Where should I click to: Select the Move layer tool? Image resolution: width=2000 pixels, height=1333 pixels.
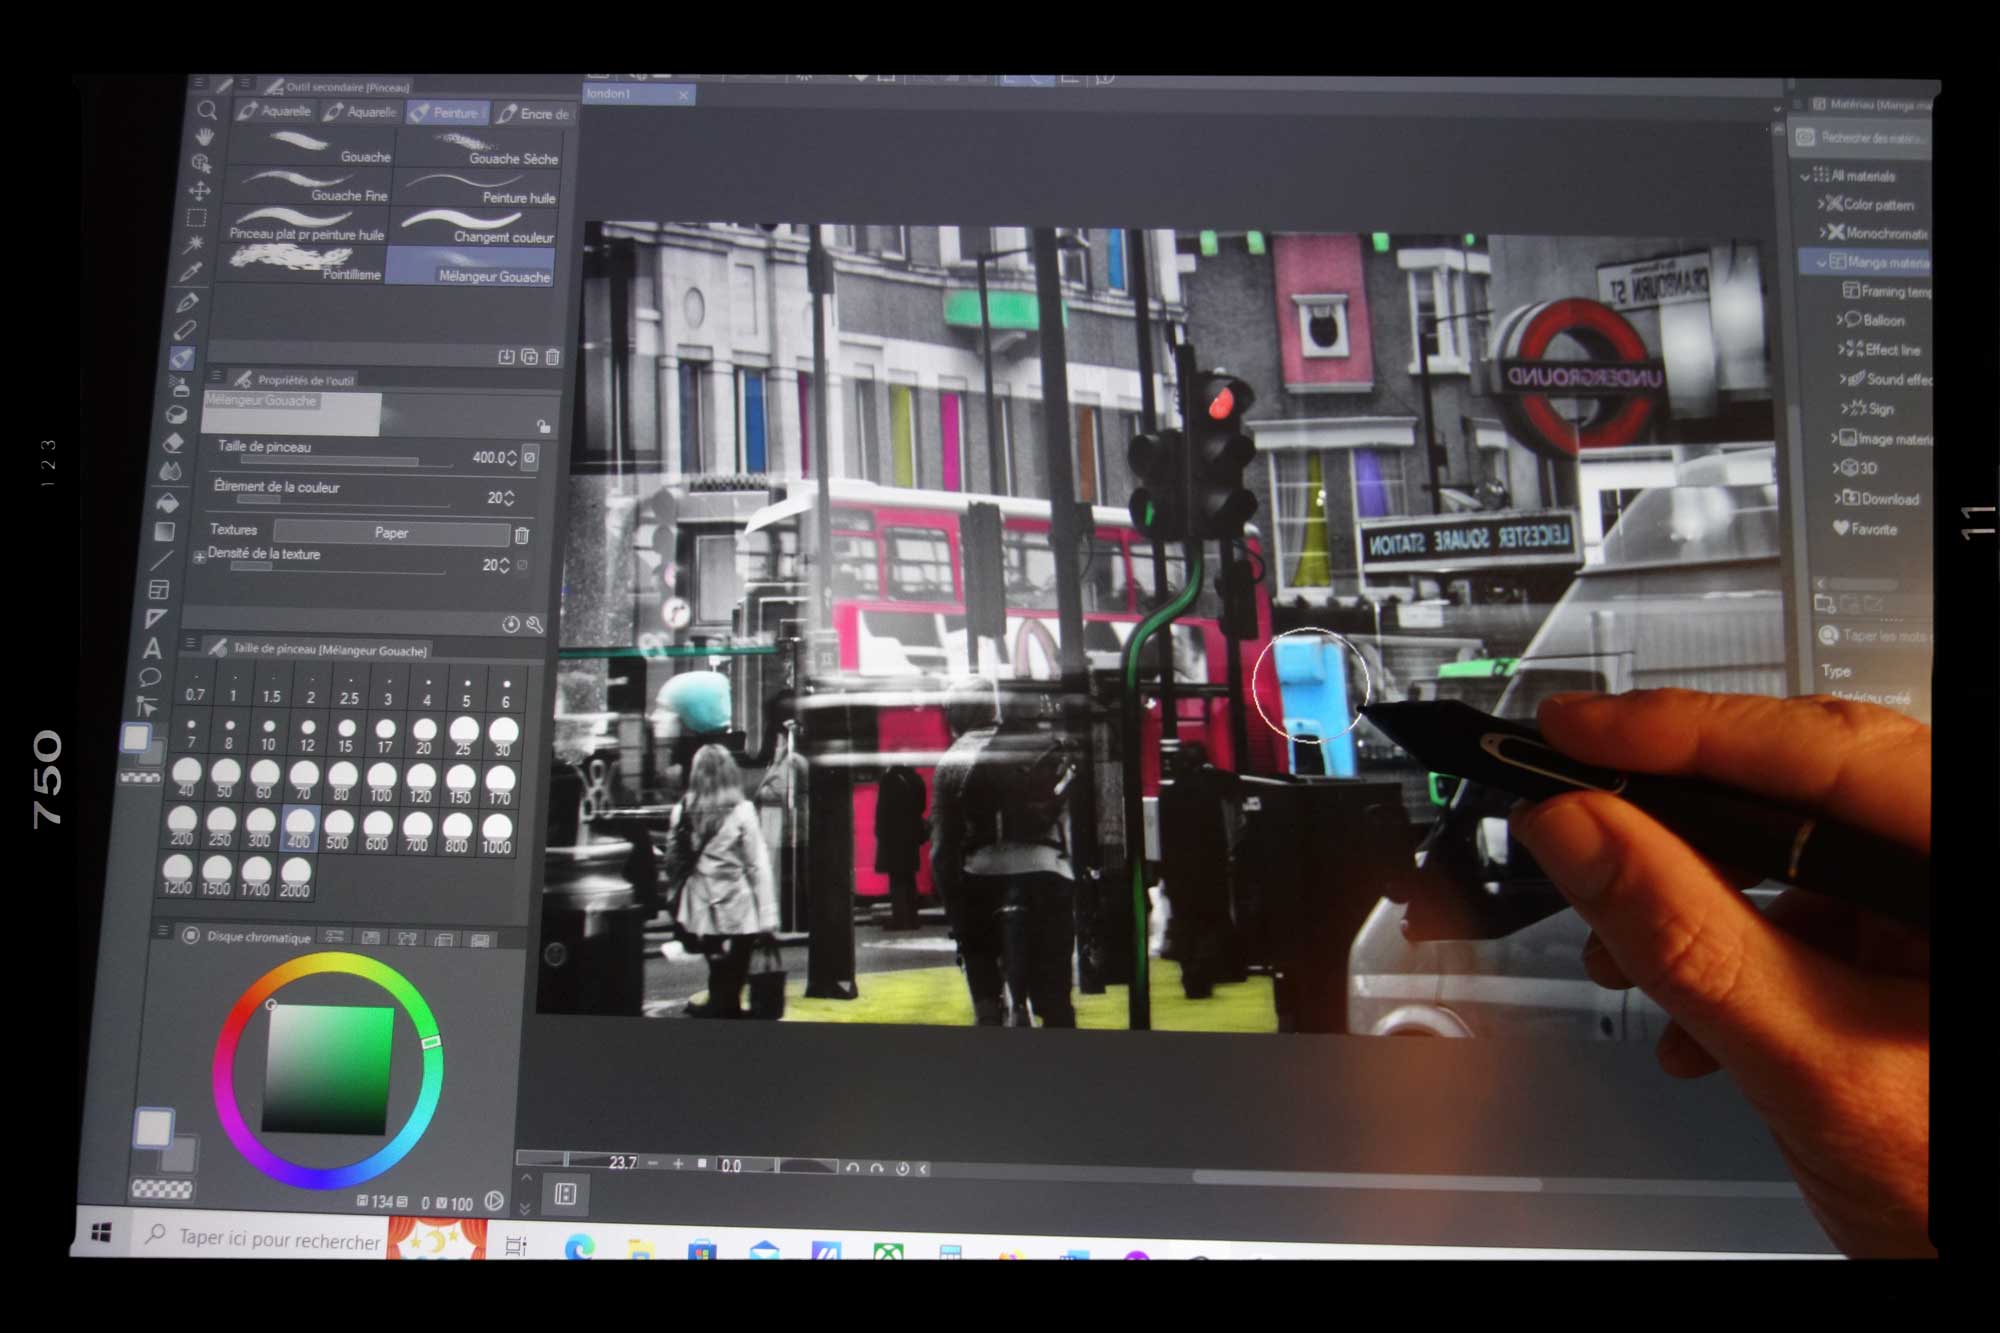tap(199, 190)
